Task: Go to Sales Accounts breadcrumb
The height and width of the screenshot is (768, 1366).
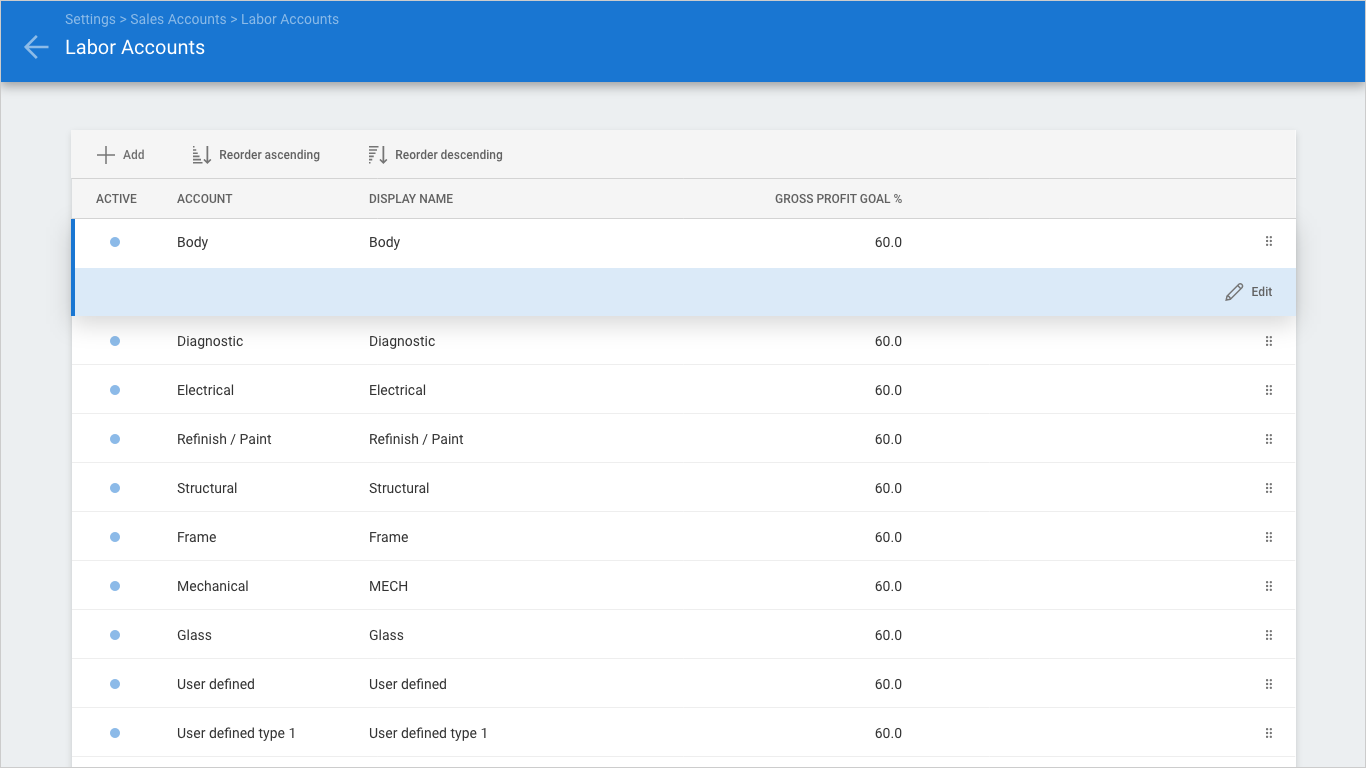Action: 179,19
